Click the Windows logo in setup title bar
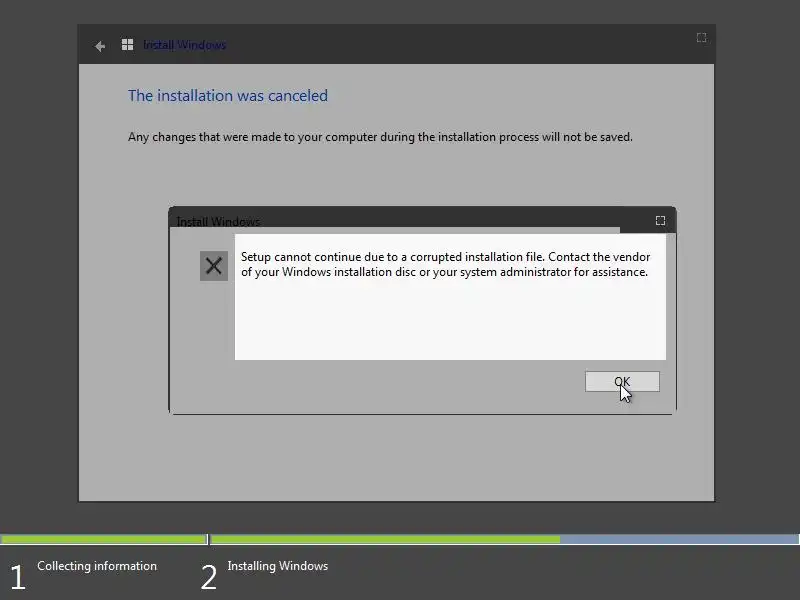 (x=128, y=45)
